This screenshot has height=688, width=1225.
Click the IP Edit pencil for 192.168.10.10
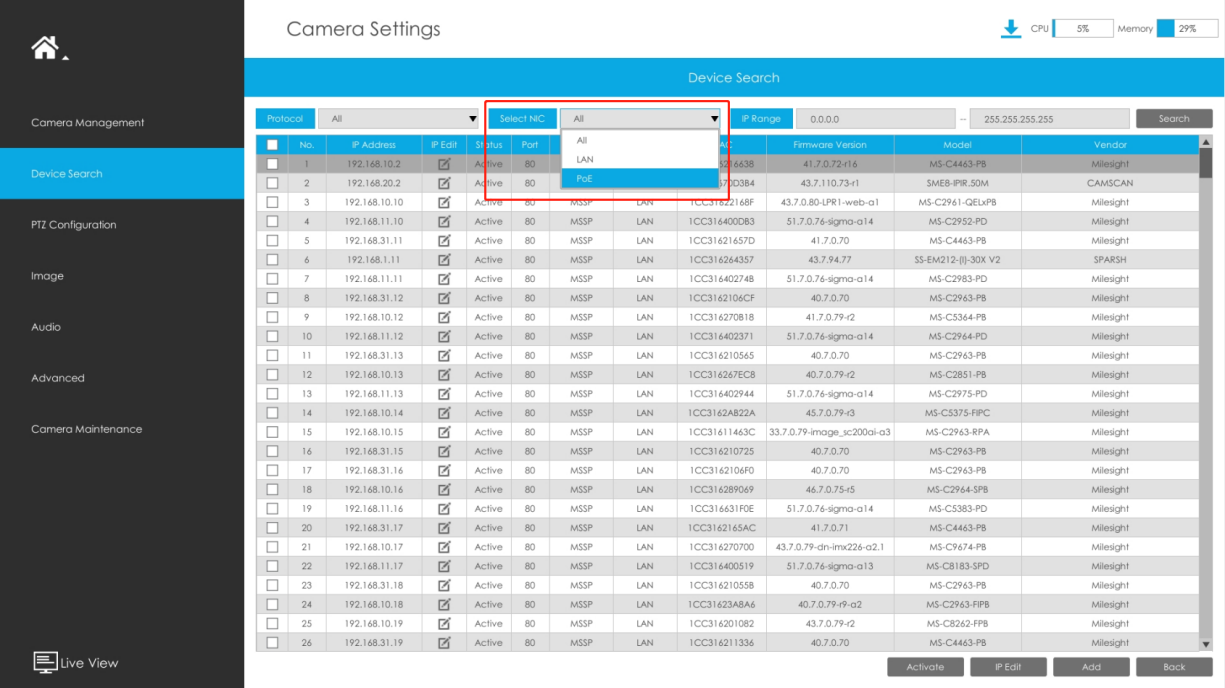(444, 202)
